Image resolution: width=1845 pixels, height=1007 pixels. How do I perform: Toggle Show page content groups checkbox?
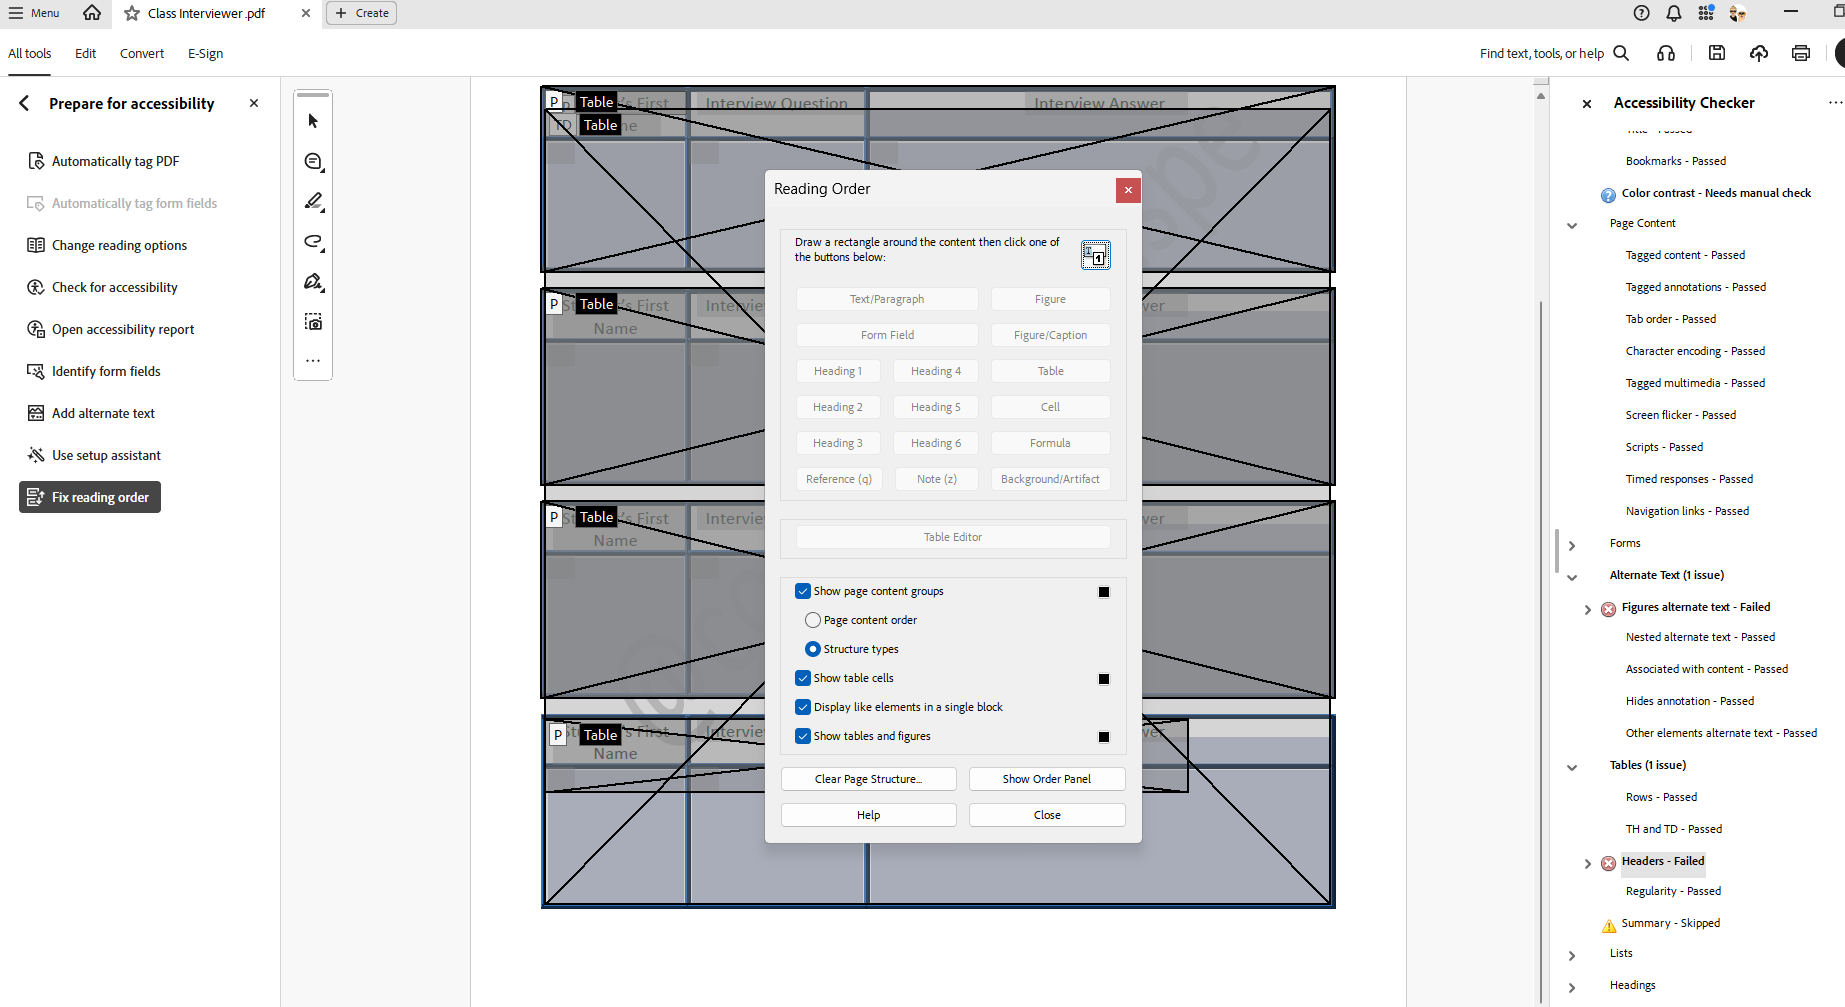[x=803, y=591]
